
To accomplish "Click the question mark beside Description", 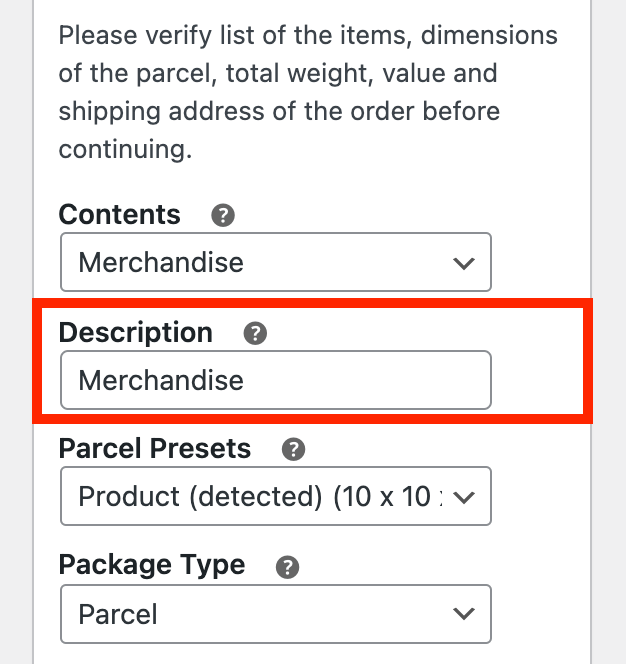I will [255, 333].
